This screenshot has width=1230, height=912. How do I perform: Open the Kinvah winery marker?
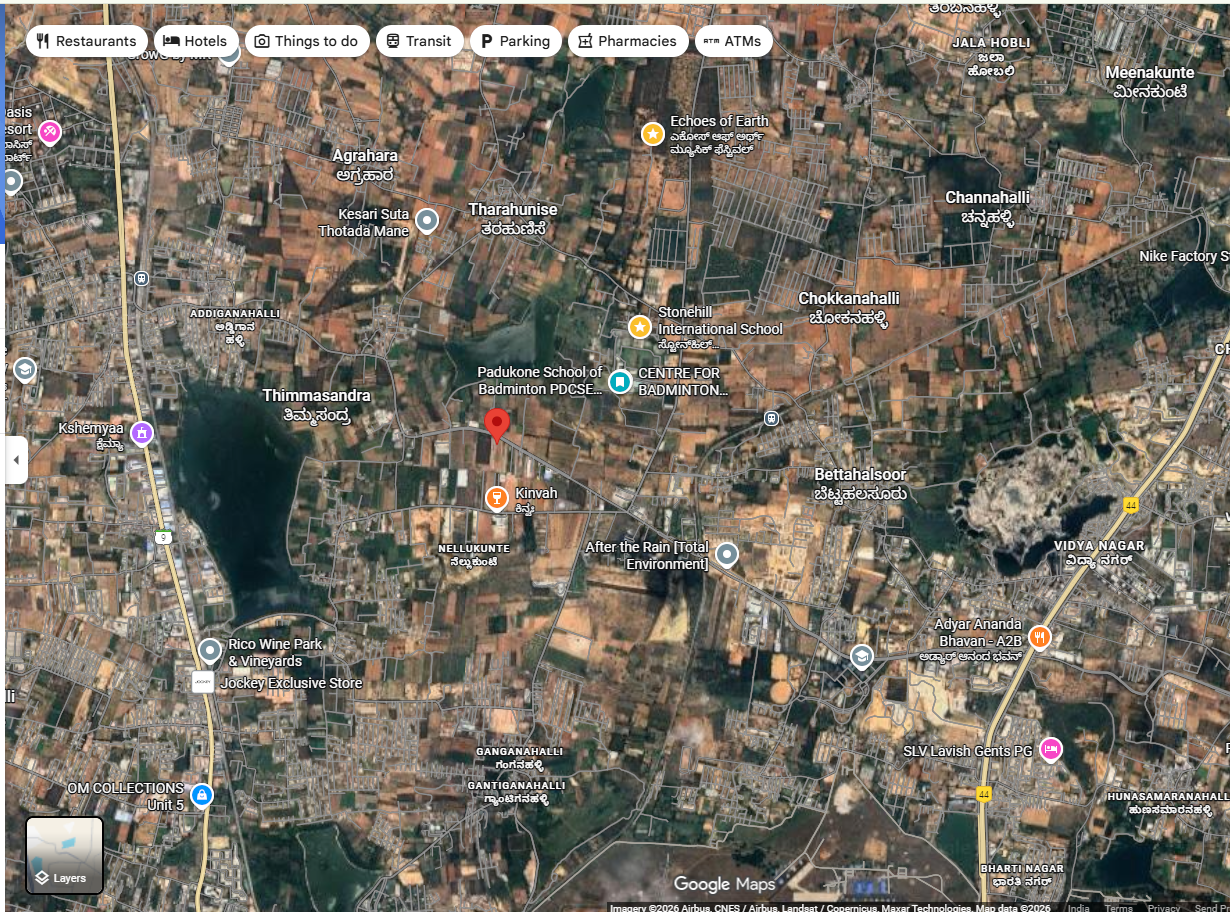(x=496, y=498)
